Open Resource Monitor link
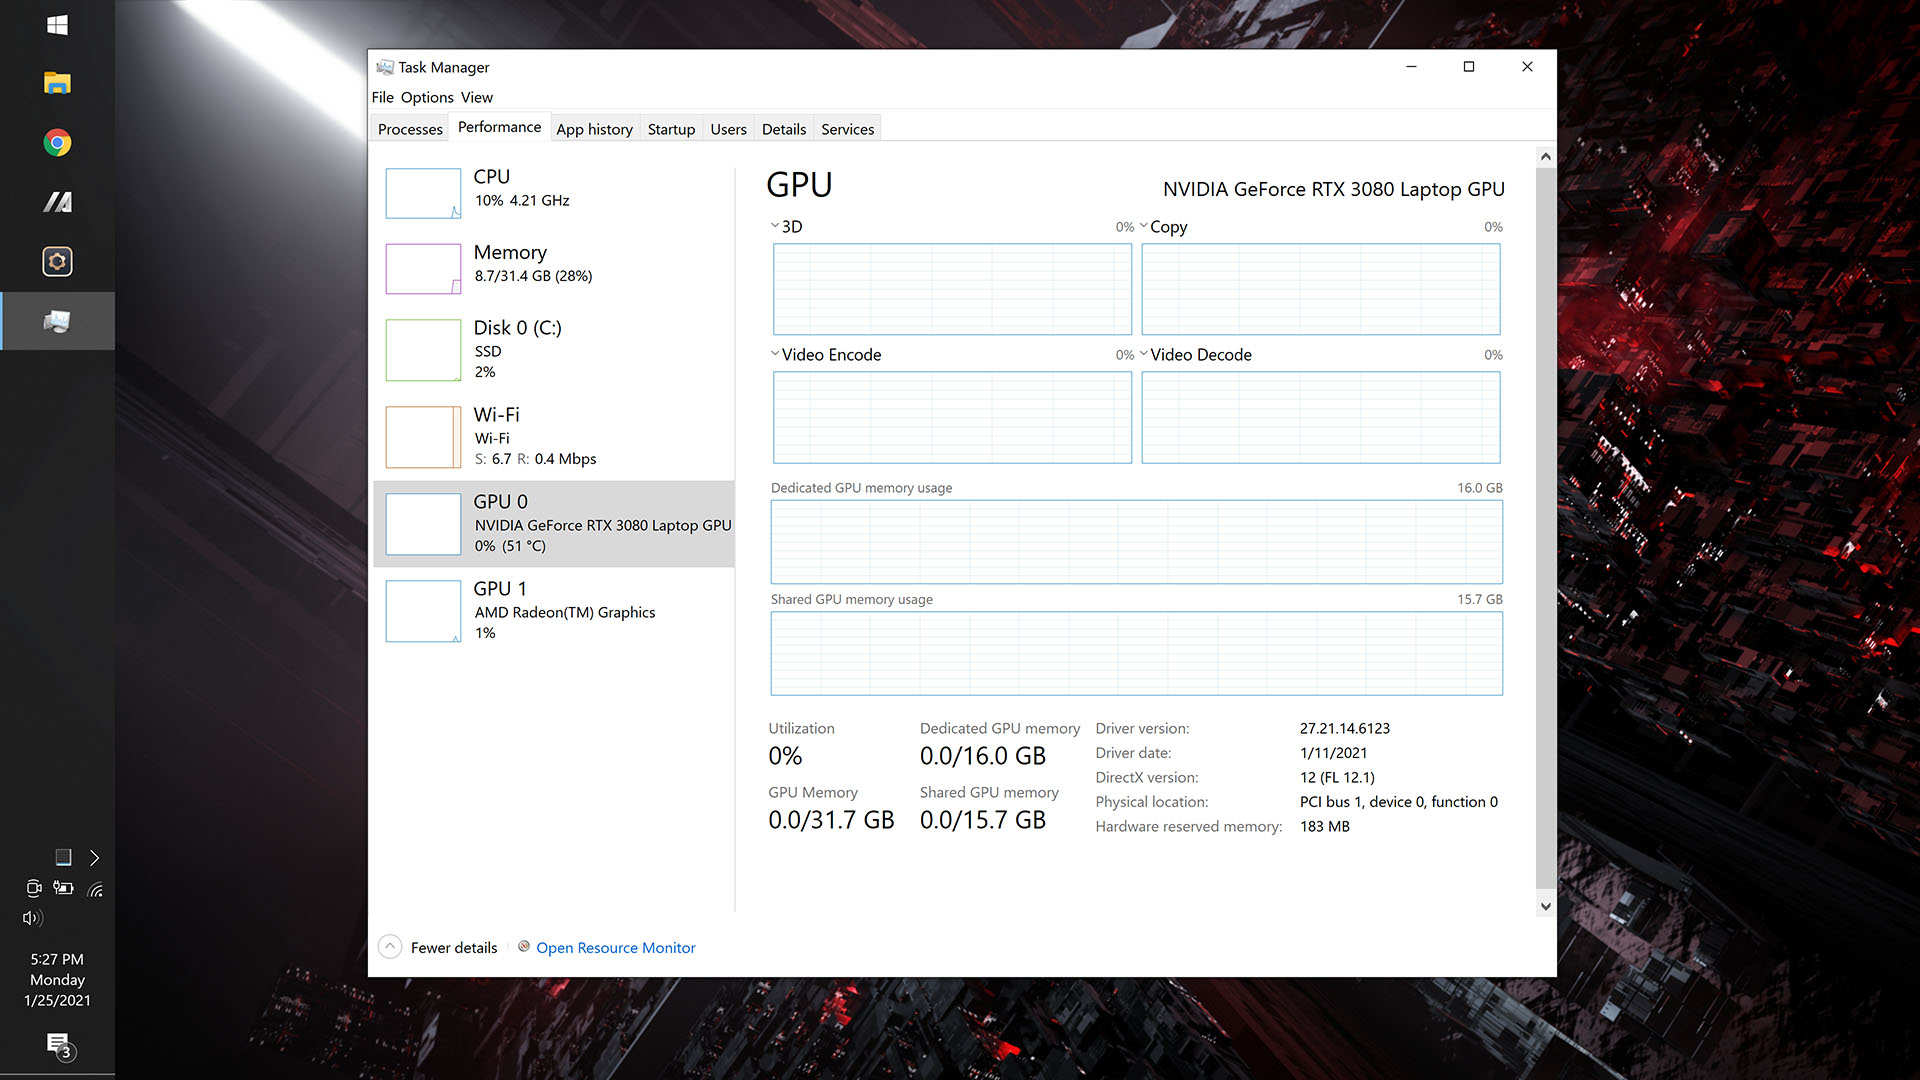 point(615,947)
